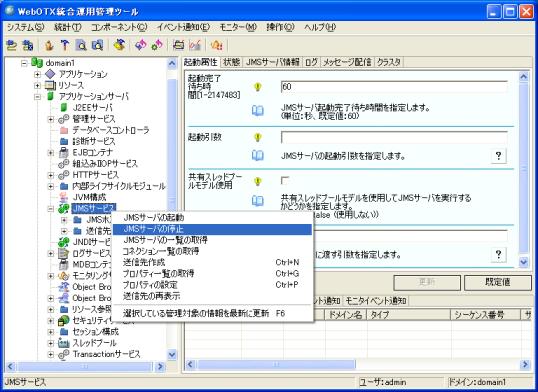Collapse the domain1 tree node
The image size is (538, 392).
click(24, 63)
